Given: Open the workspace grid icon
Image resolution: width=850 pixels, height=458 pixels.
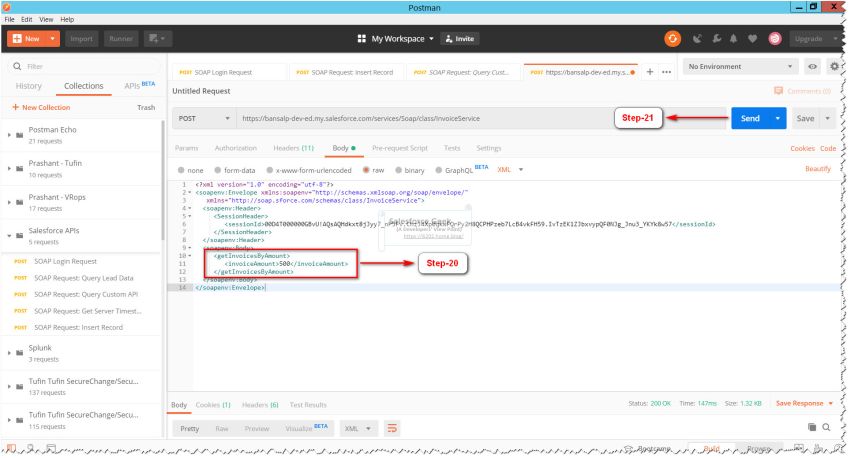Looking at the screenshot, I should tap(362, 38).
